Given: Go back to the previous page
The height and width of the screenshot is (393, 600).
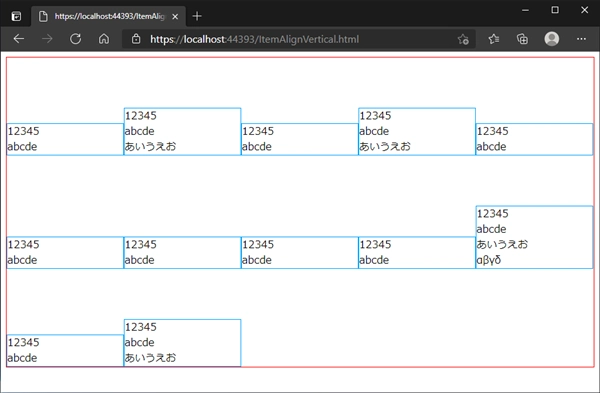Looking at the screenshot, I should pyautogui.click(x=18, y=39).
